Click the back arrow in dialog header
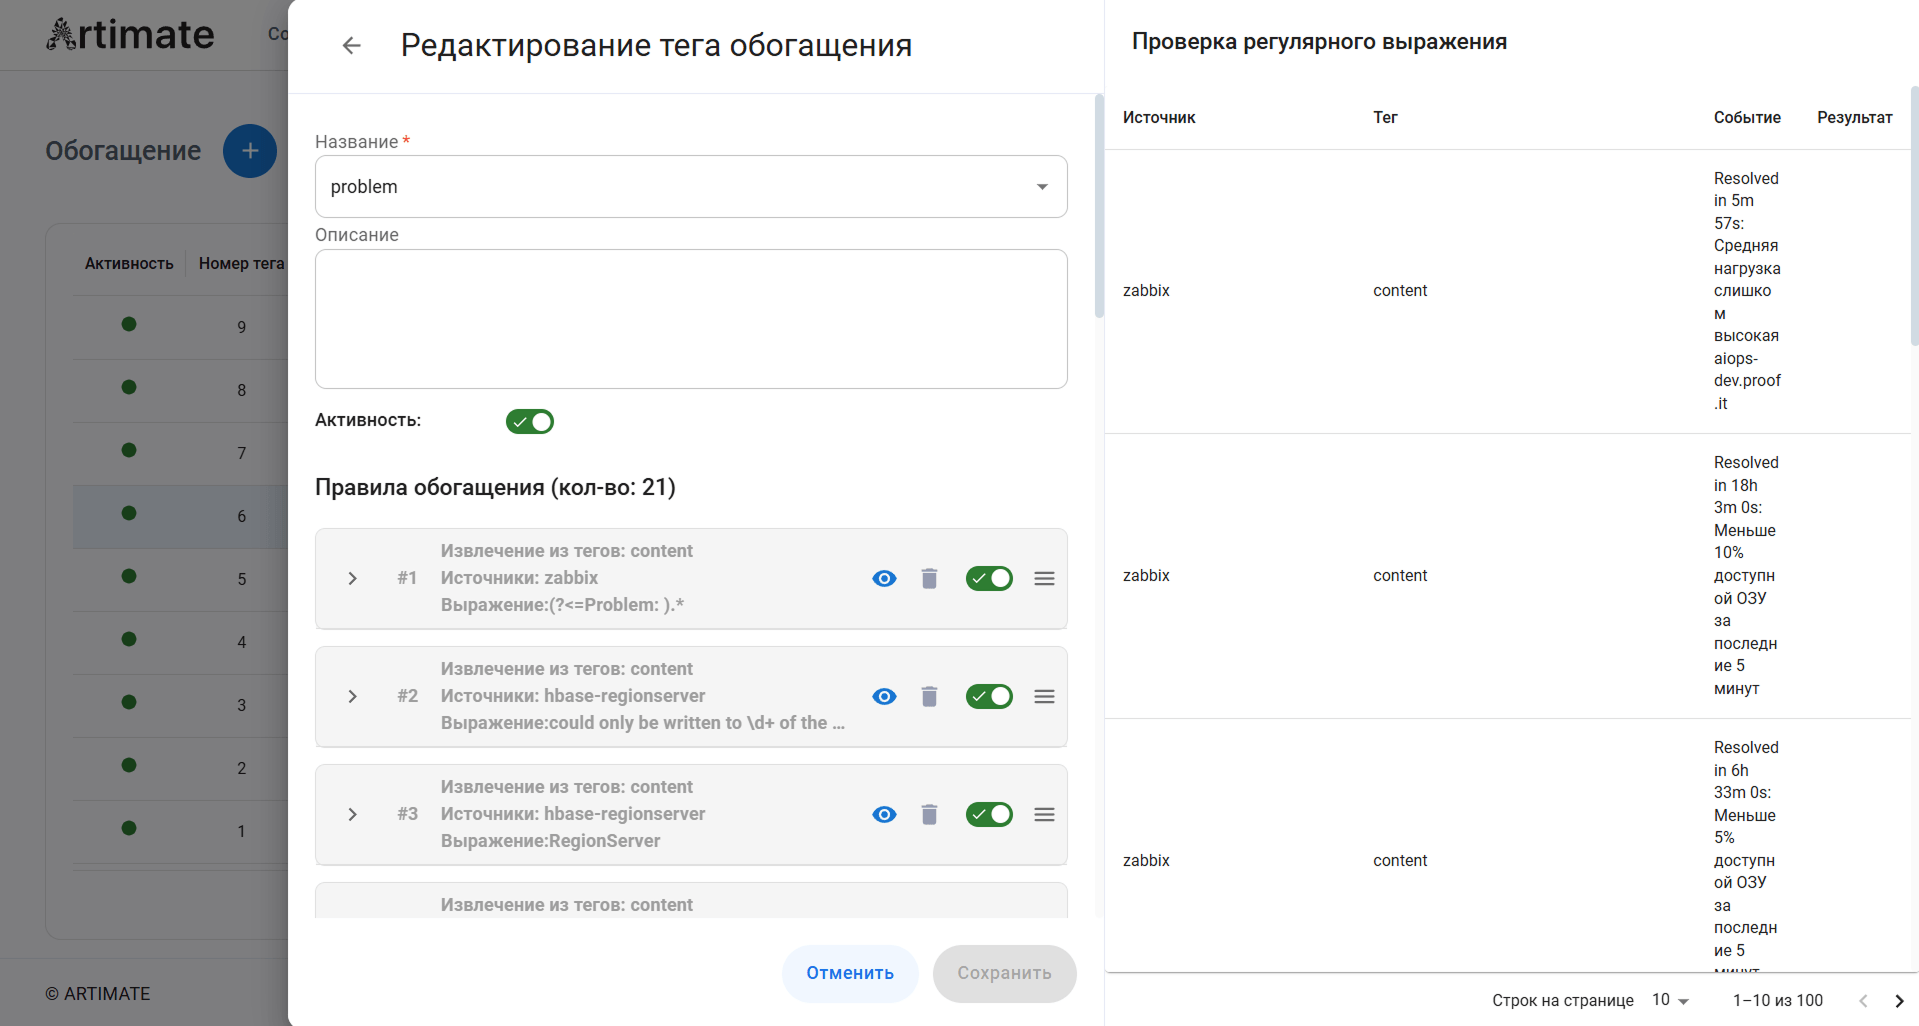The image size is (1919, 1026). pyautogui.click(x=351, y=46)
